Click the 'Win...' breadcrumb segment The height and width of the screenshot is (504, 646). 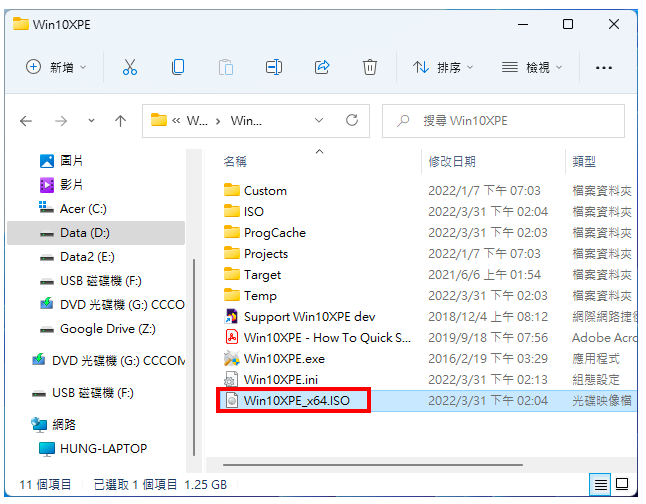tap(246, 121)
